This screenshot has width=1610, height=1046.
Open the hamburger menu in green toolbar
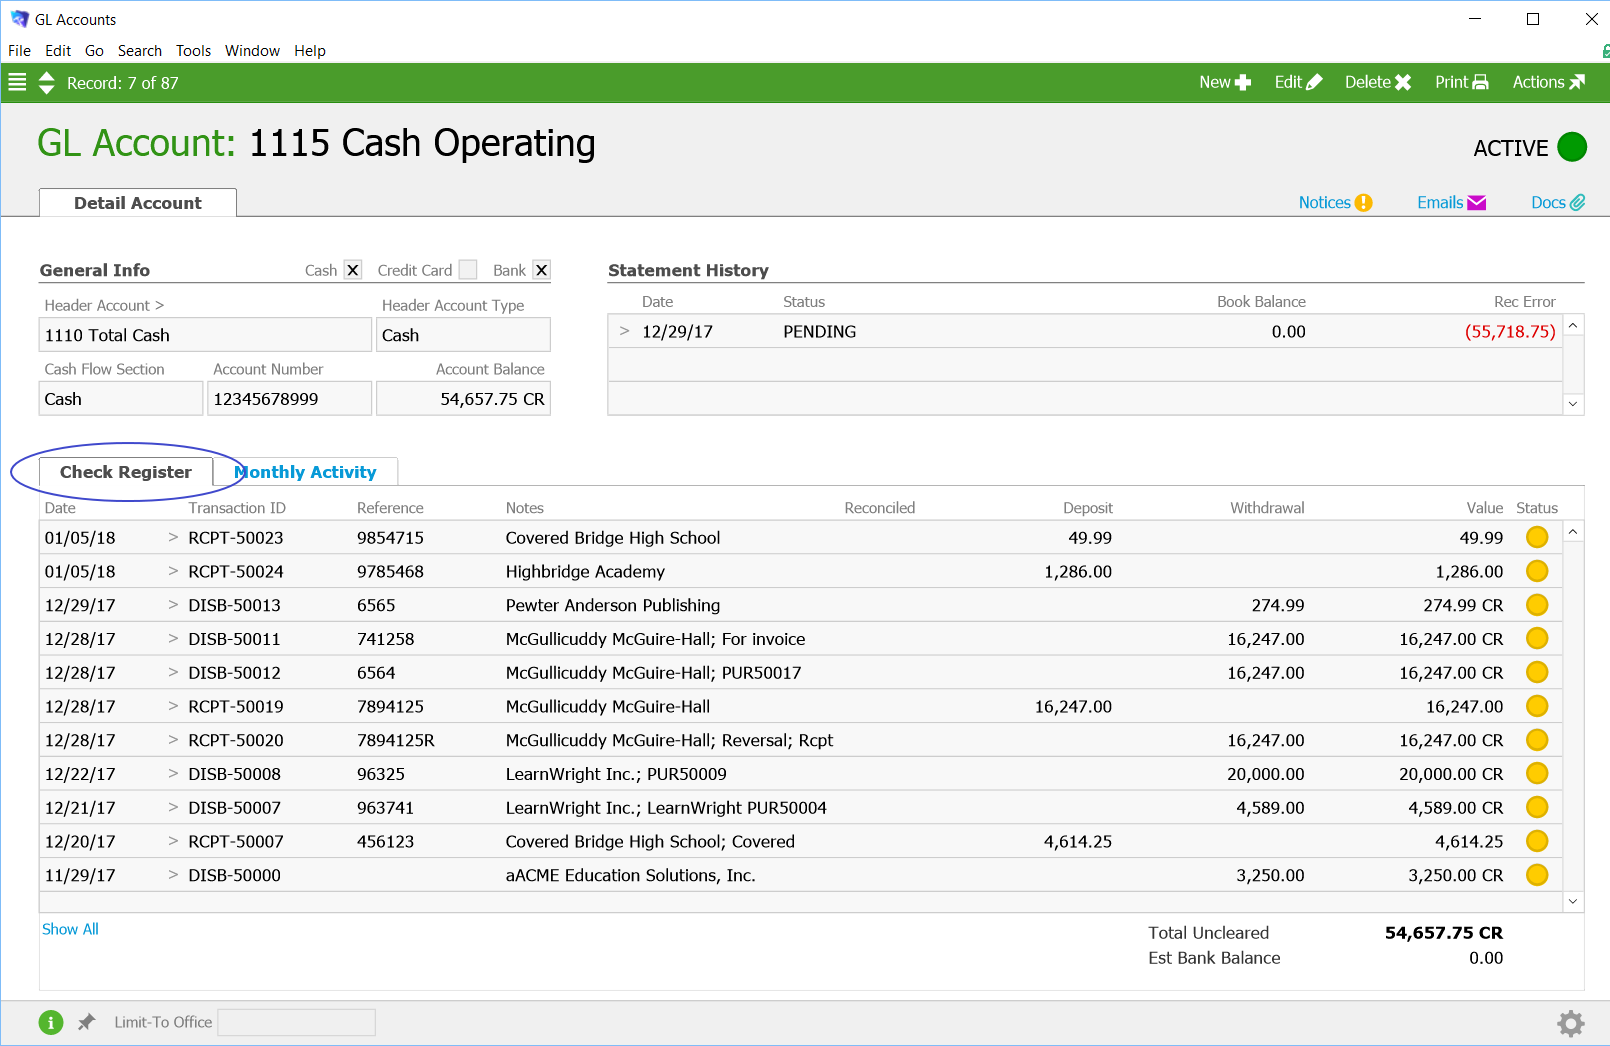[17, 83]
